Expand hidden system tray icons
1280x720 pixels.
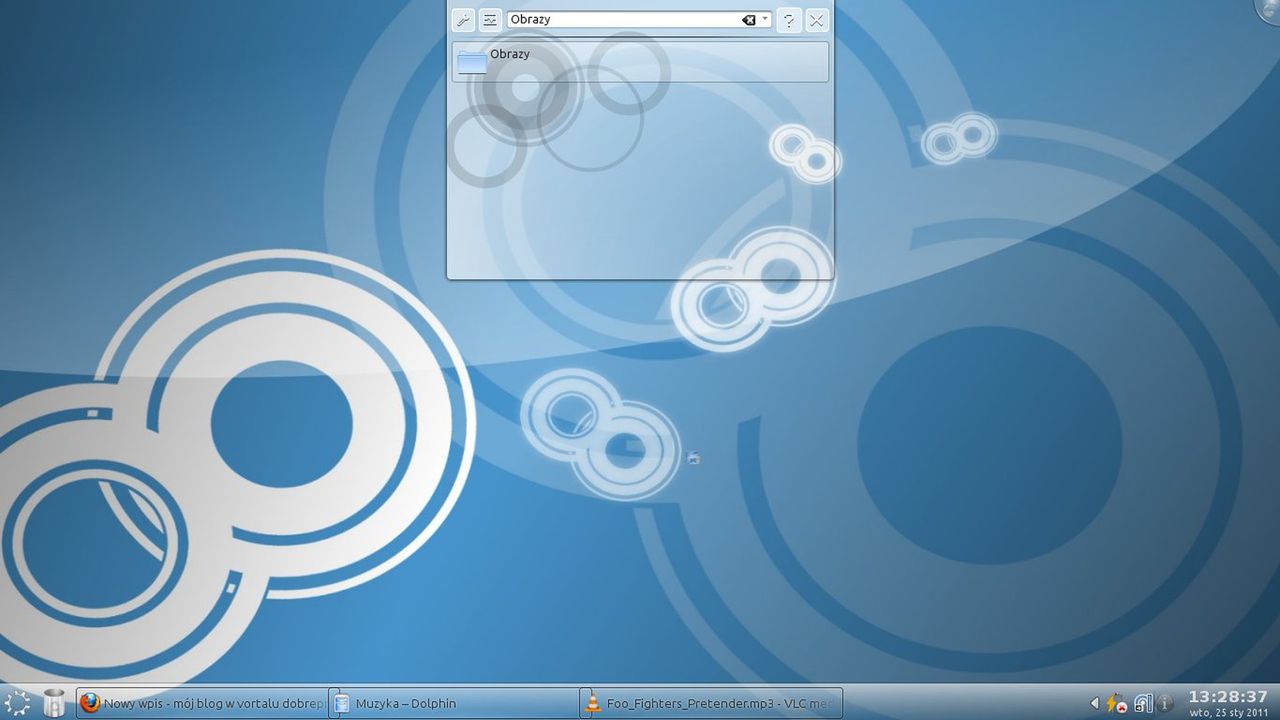pos(1094,703)
